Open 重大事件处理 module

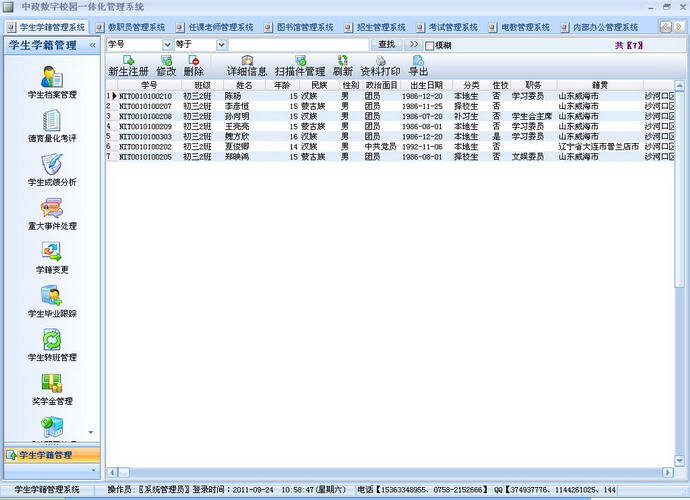point(52,214)
